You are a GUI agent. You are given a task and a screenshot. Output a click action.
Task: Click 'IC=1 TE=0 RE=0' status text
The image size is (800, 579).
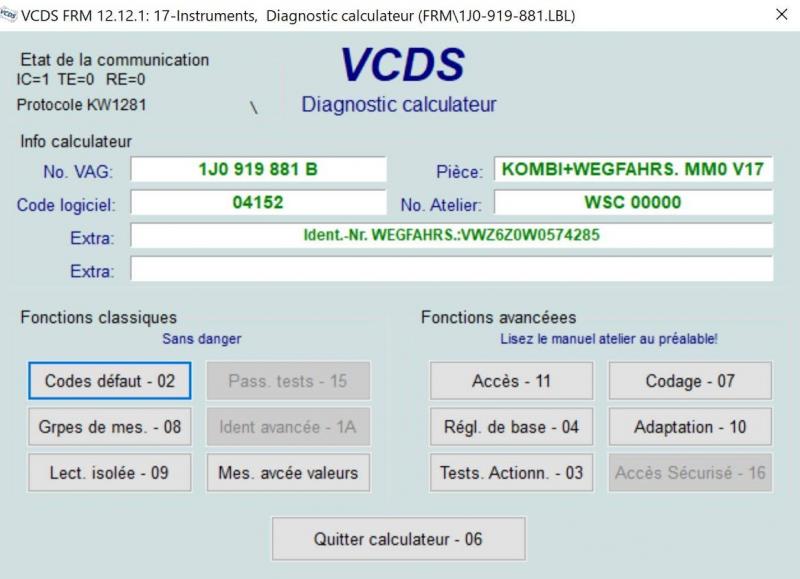coord(81,80)
